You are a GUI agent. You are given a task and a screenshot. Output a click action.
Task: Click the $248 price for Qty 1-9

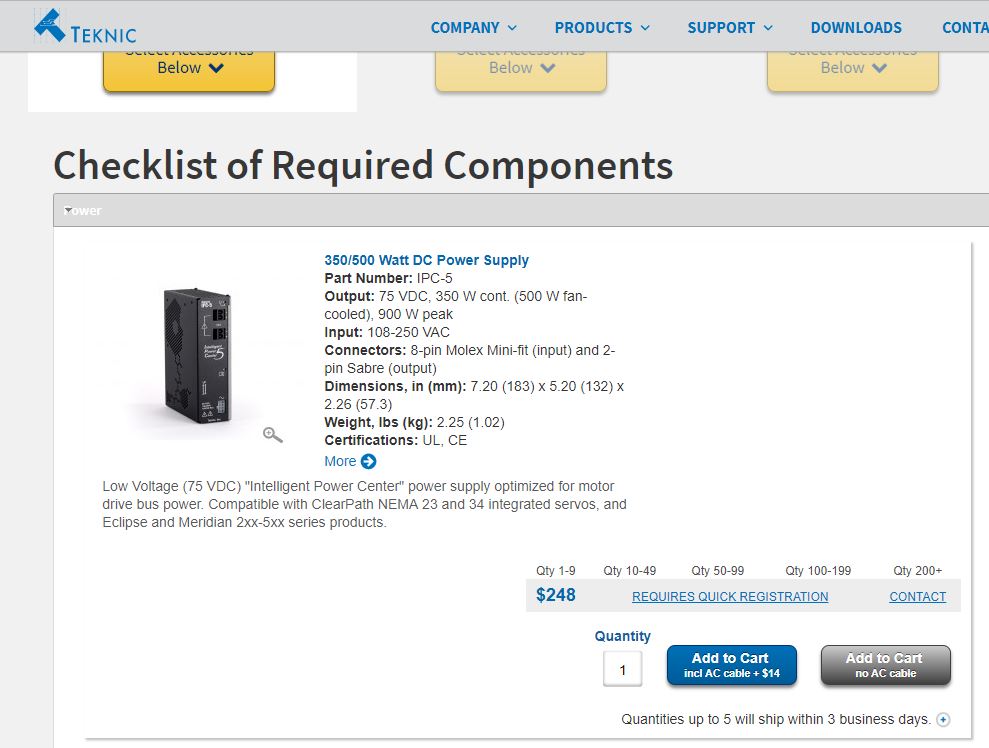pyautogui.click(x=555, y=596)
